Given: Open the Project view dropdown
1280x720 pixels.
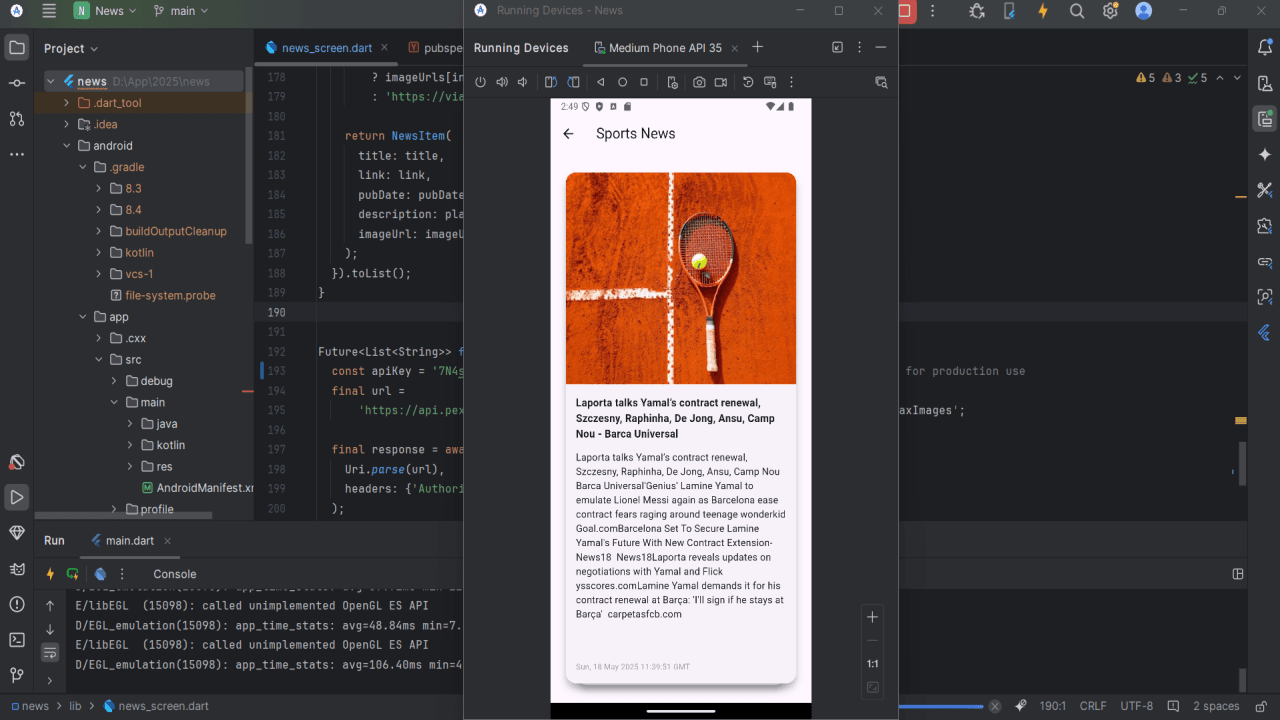Looking at the screenshot, I should tap(71, 48).
